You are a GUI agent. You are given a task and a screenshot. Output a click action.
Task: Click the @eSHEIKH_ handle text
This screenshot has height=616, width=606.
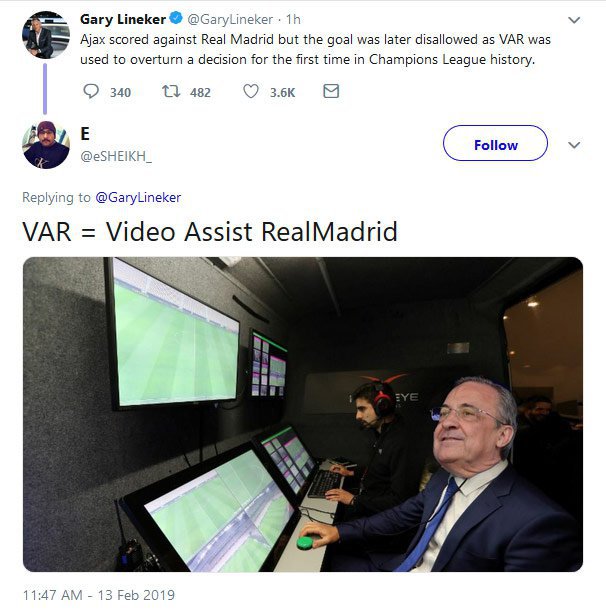pyautogui.click(x=116, y=156)
